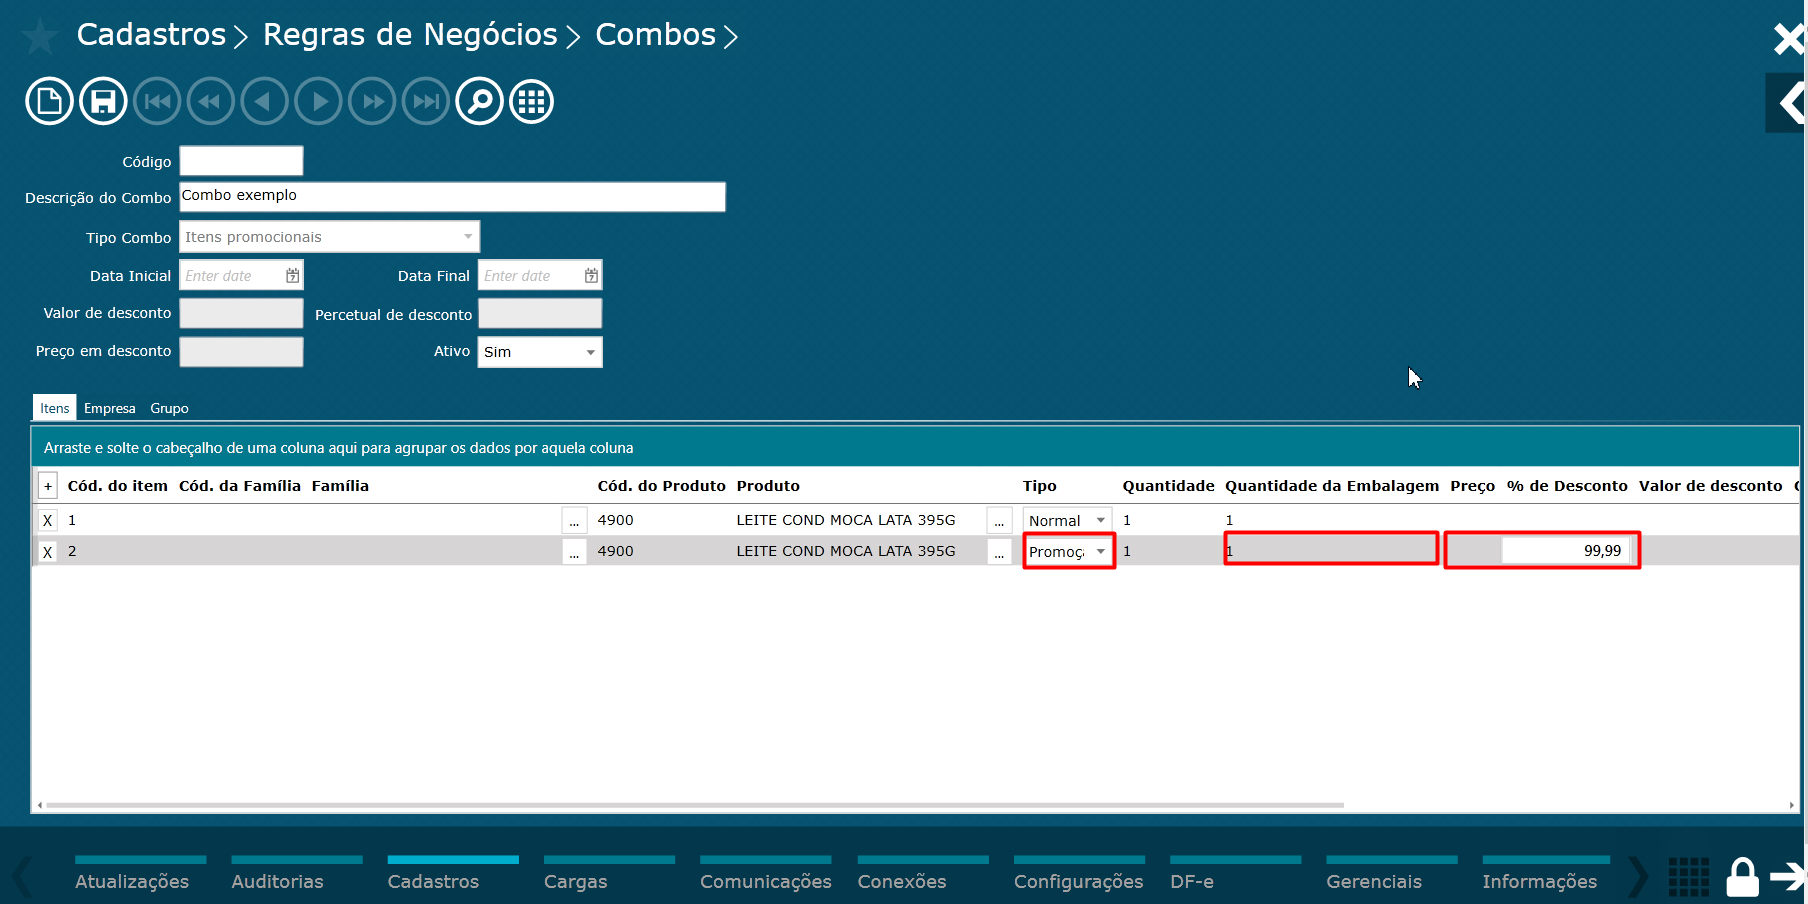Add a new item row with plus button
This screenshot has width=1808, height=904.
pyautogui.click(x=47, y=486)
